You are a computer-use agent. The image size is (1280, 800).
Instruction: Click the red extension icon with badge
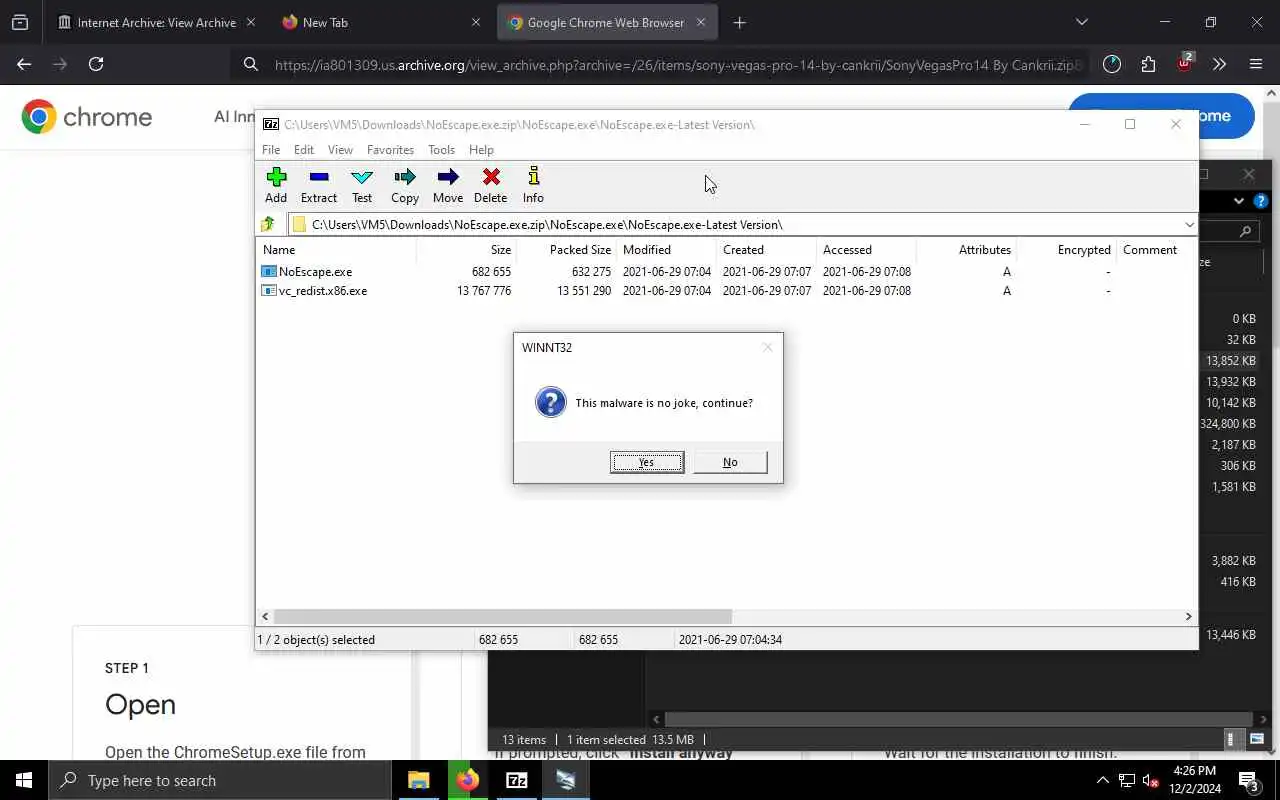[1184, 64]
